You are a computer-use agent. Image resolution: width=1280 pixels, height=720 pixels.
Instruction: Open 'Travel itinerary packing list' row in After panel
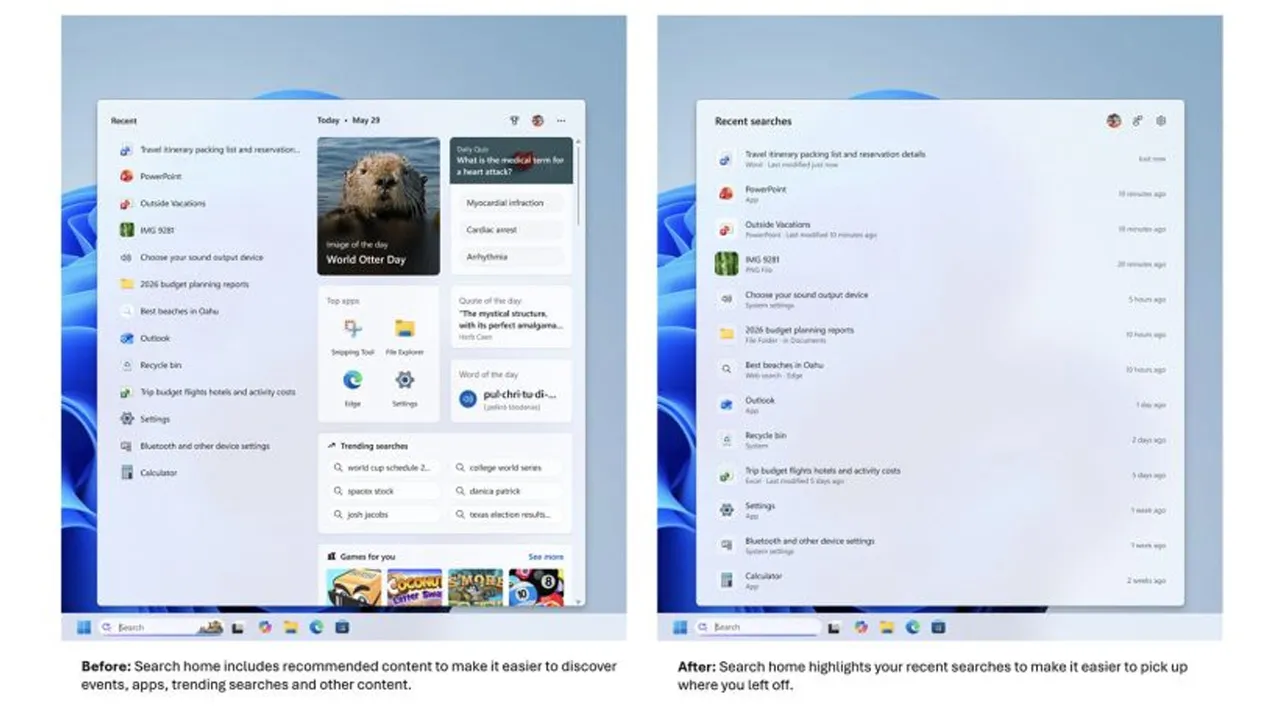[940, 159]
